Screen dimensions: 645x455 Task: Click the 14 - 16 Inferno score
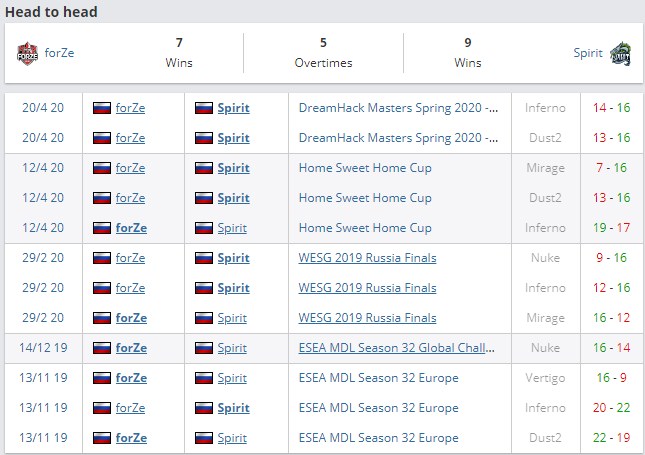tap(610, 108)
